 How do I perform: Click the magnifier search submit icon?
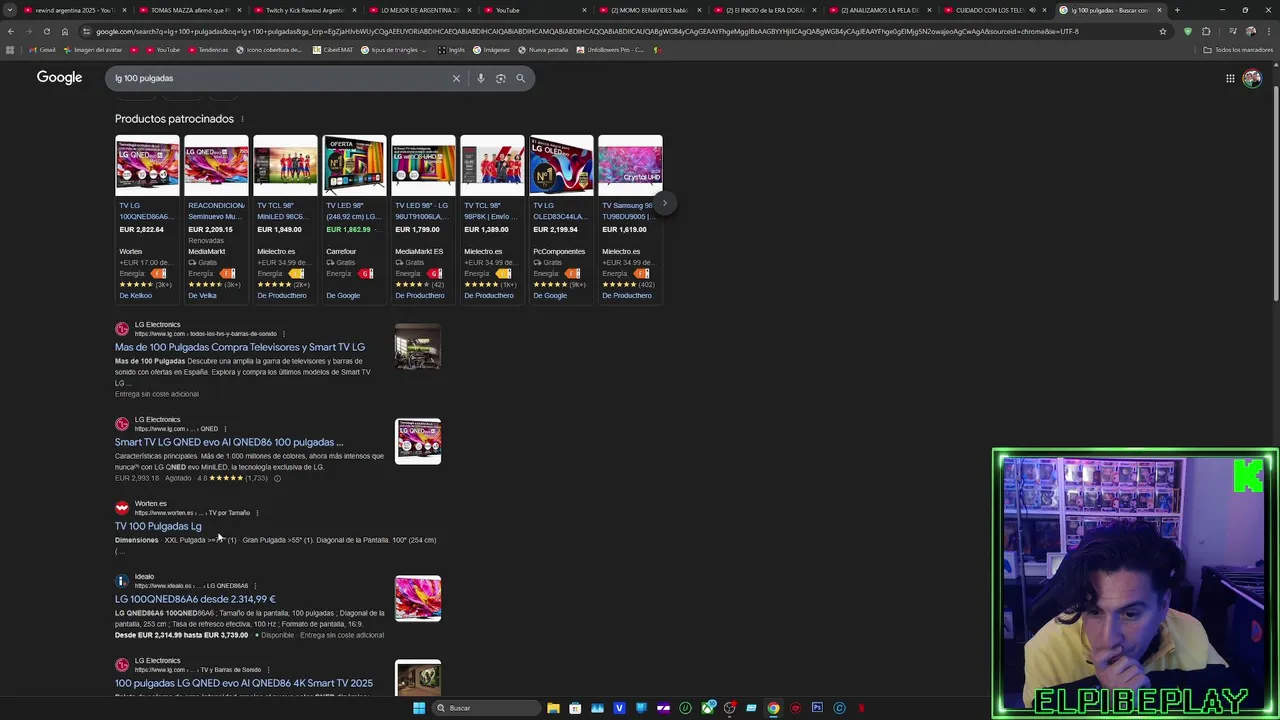pyautogui.click(x=520, y=78)
